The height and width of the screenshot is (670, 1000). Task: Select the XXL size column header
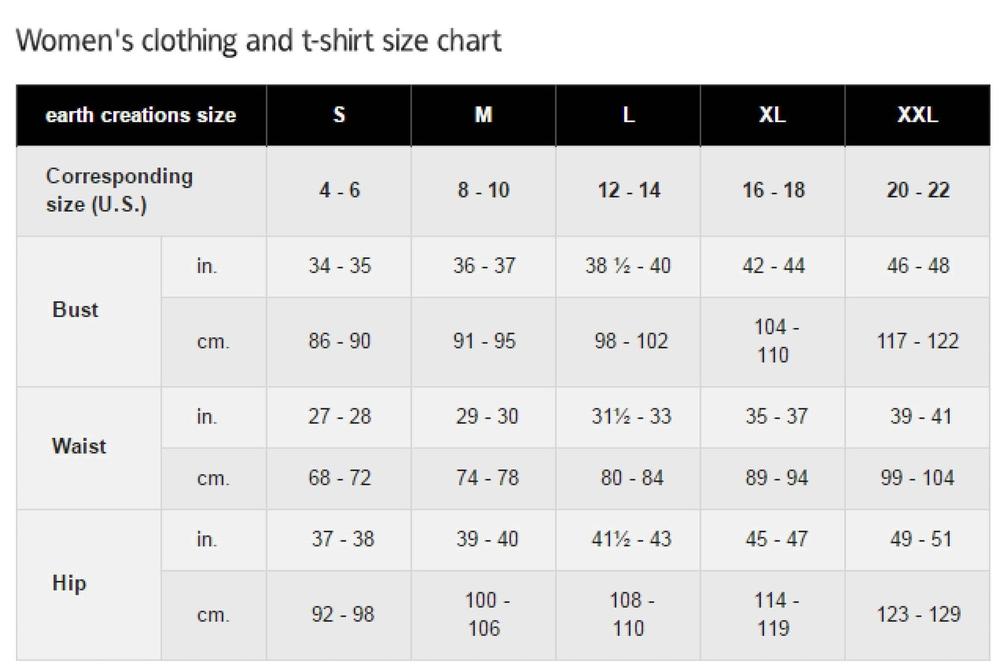[x=917, y=115]
